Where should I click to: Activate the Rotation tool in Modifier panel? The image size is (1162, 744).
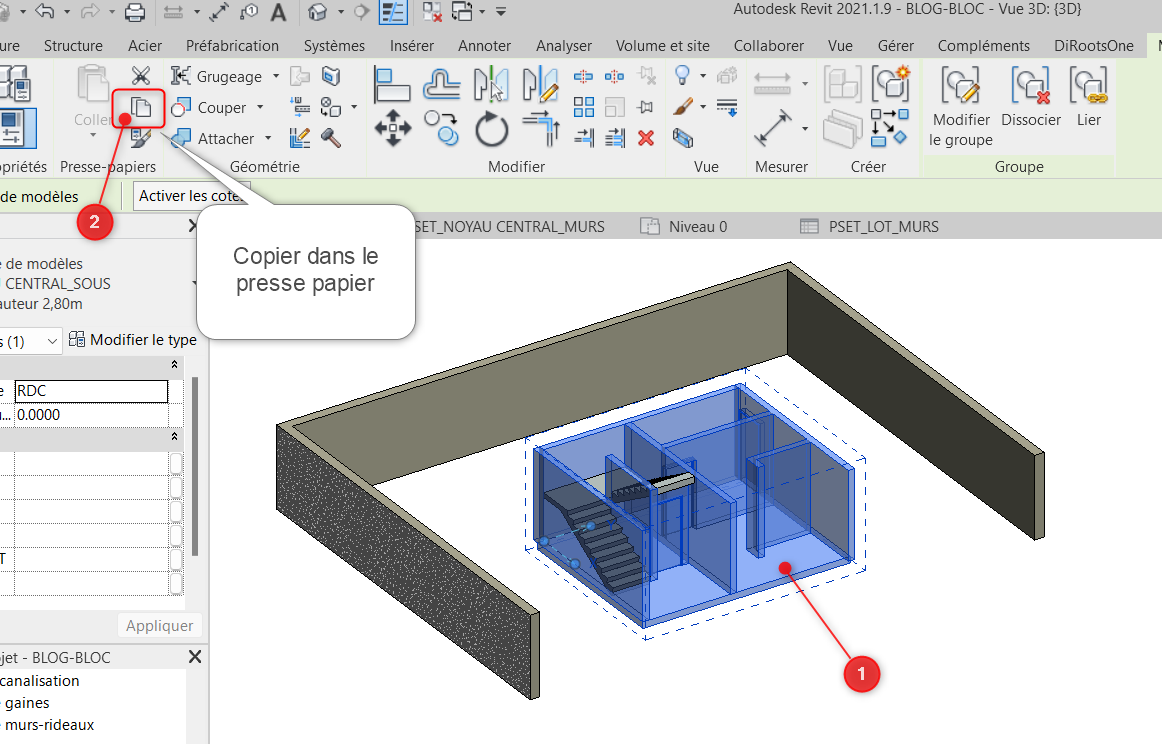point(491,128)
